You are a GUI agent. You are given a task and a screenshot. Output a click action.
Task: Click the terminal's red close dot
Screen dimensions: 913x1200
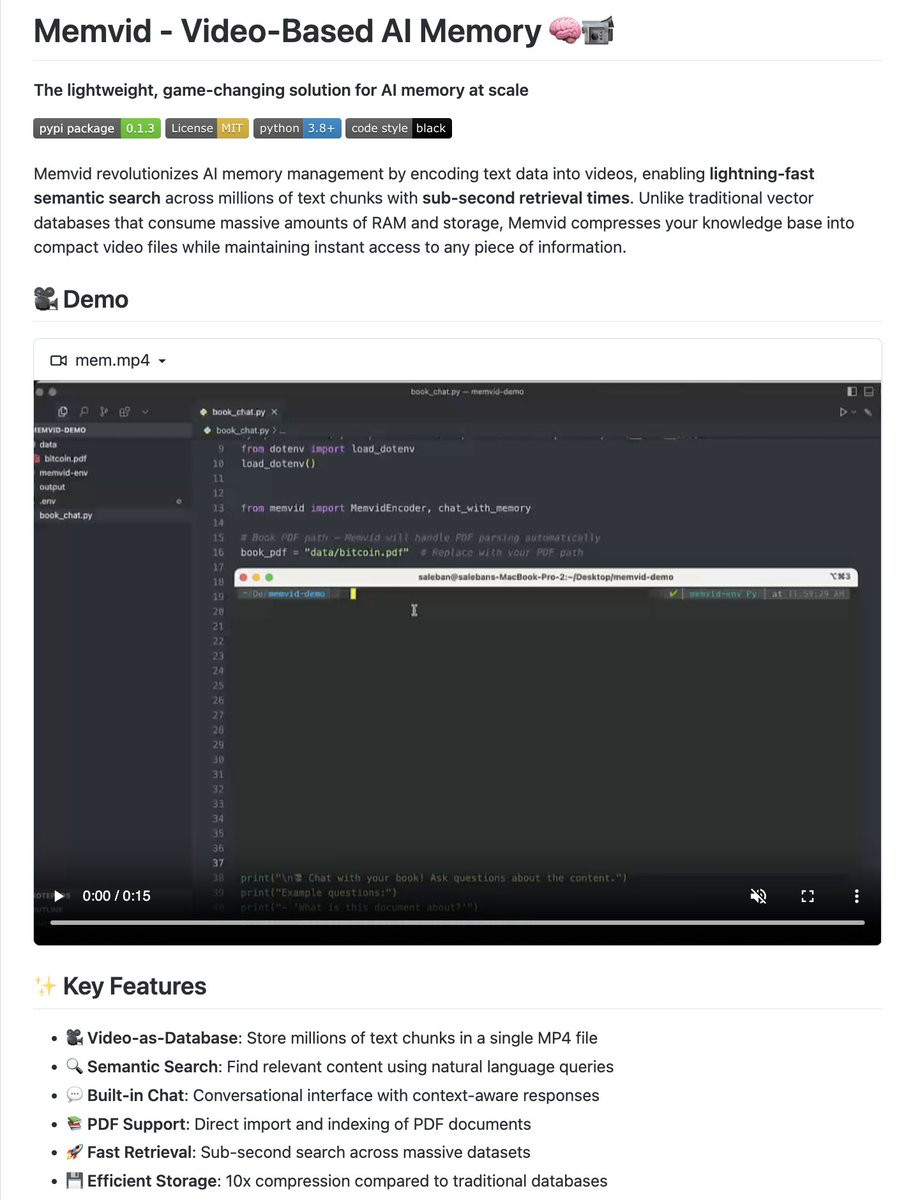pos(243,577)
